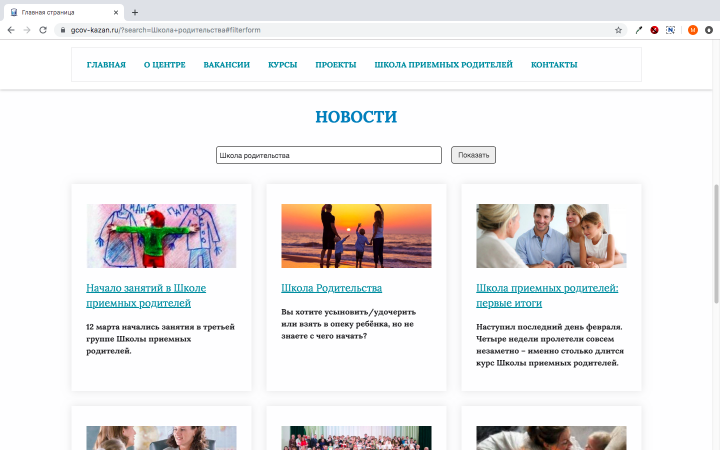Click the НОВОСТИ heading
This screenshot has height=450, width=720.
pos(356,117)
